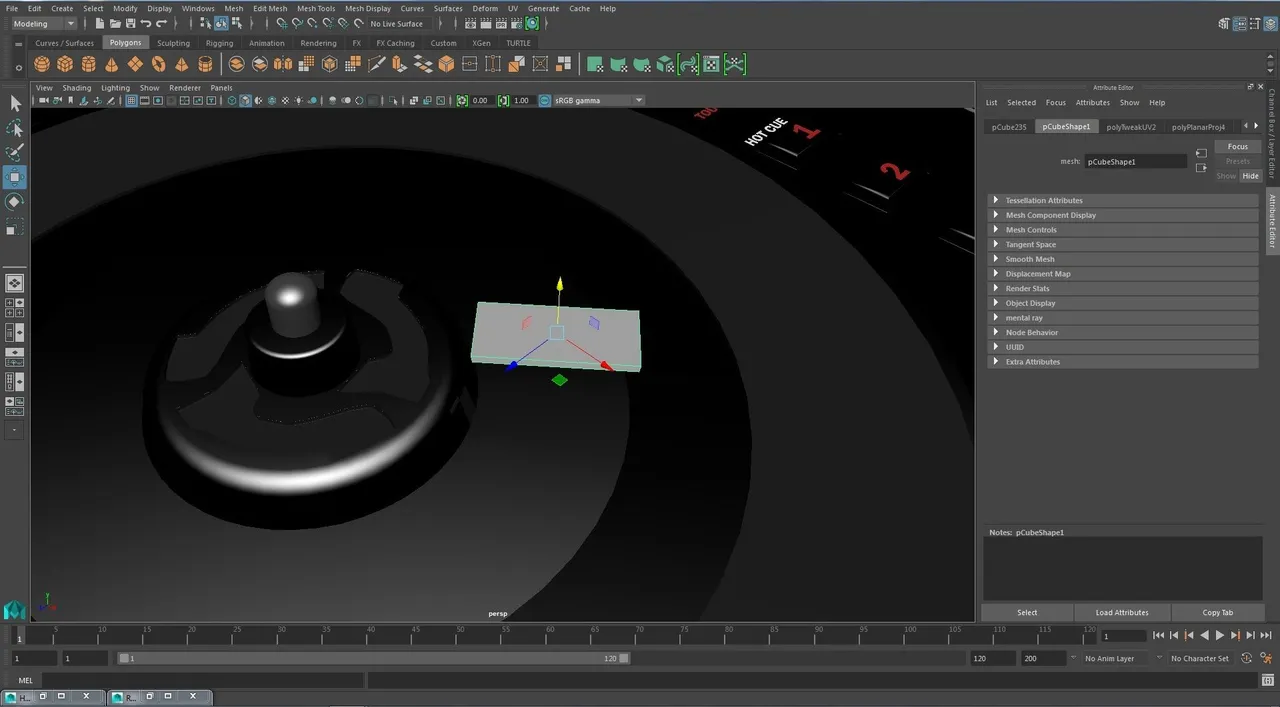Activate the Move tool
This screenshot has height=707, width=1280.
pyautogui.click(x=15, y=178)
